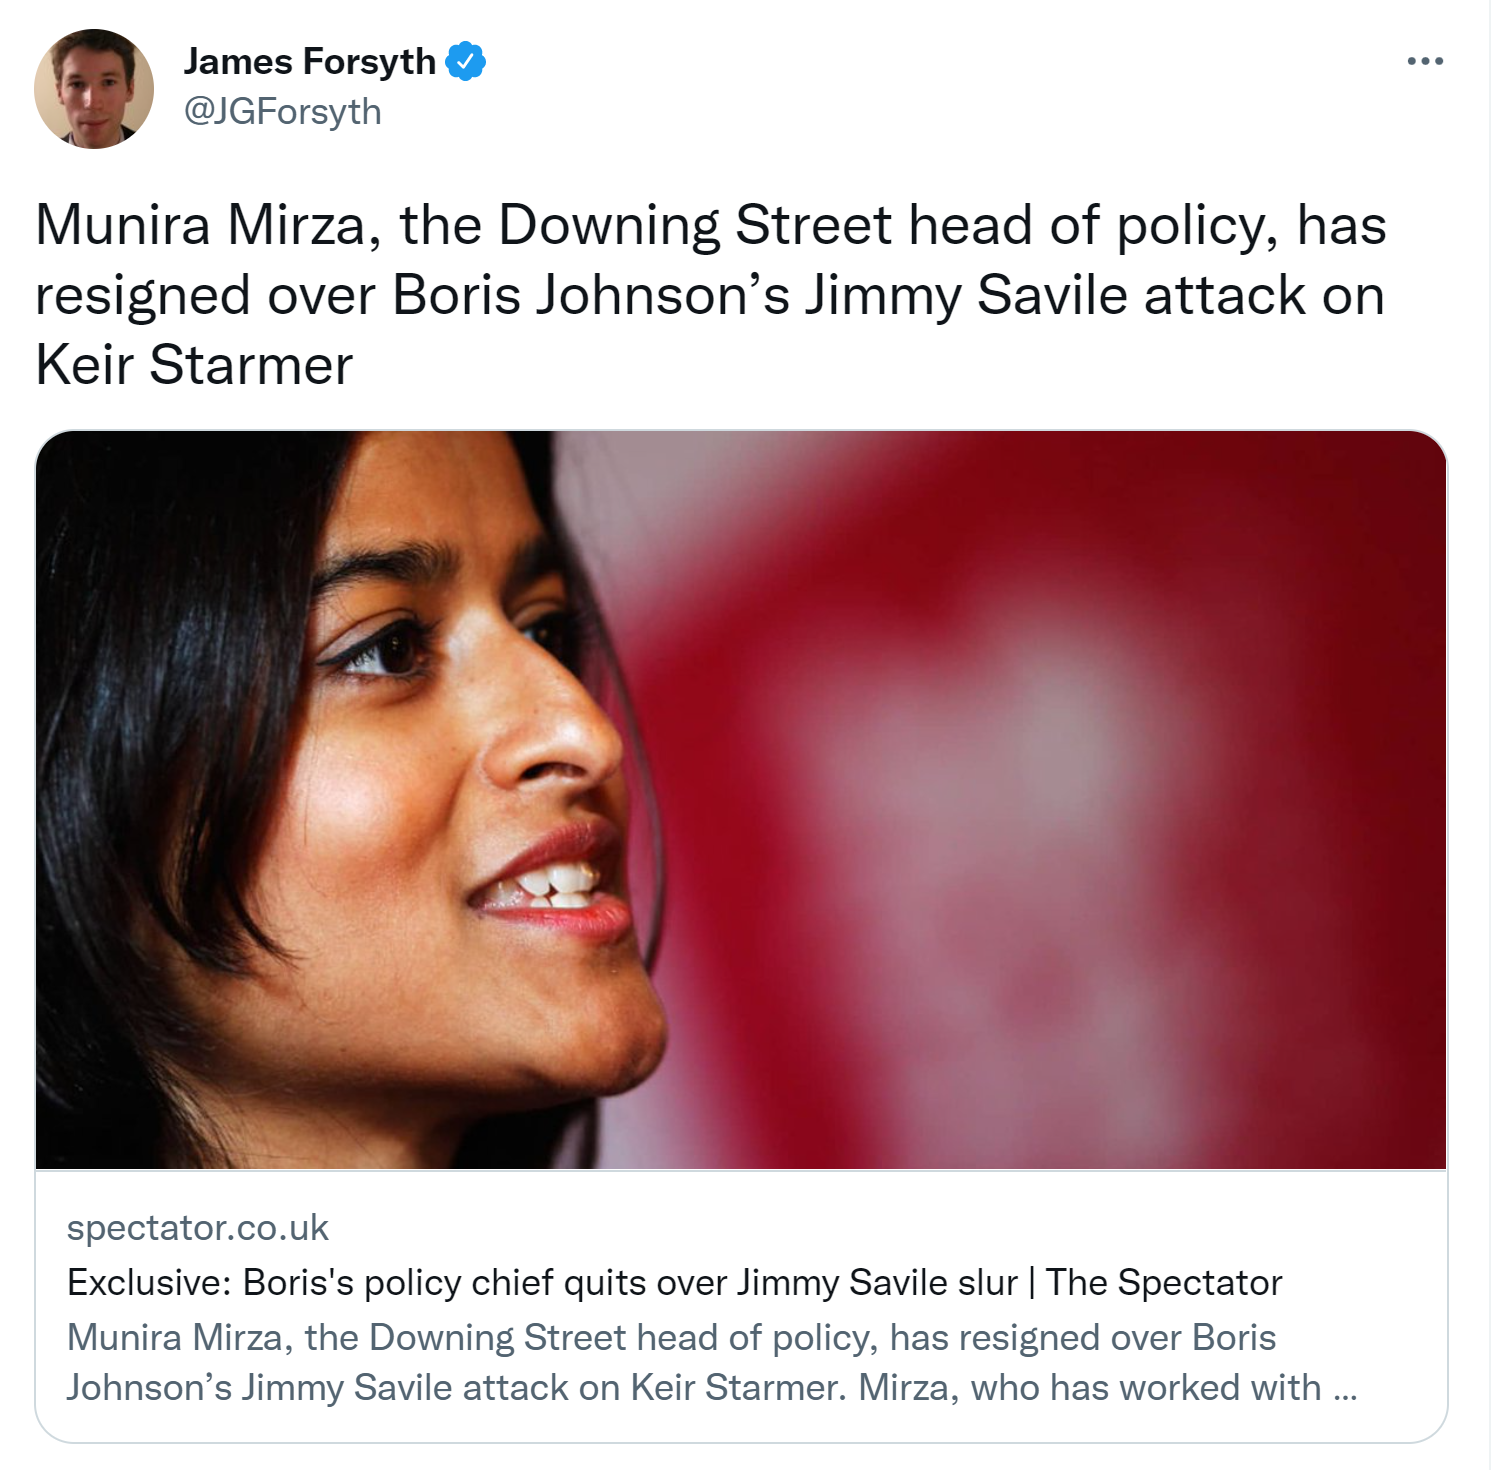Click 'The Spectator' in the card title
Screen dimensions: 1499x1470
[x=1164, y=1282]
